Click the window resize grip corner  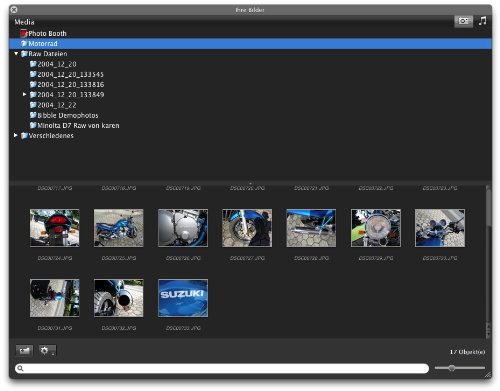(x=488, y=374)
